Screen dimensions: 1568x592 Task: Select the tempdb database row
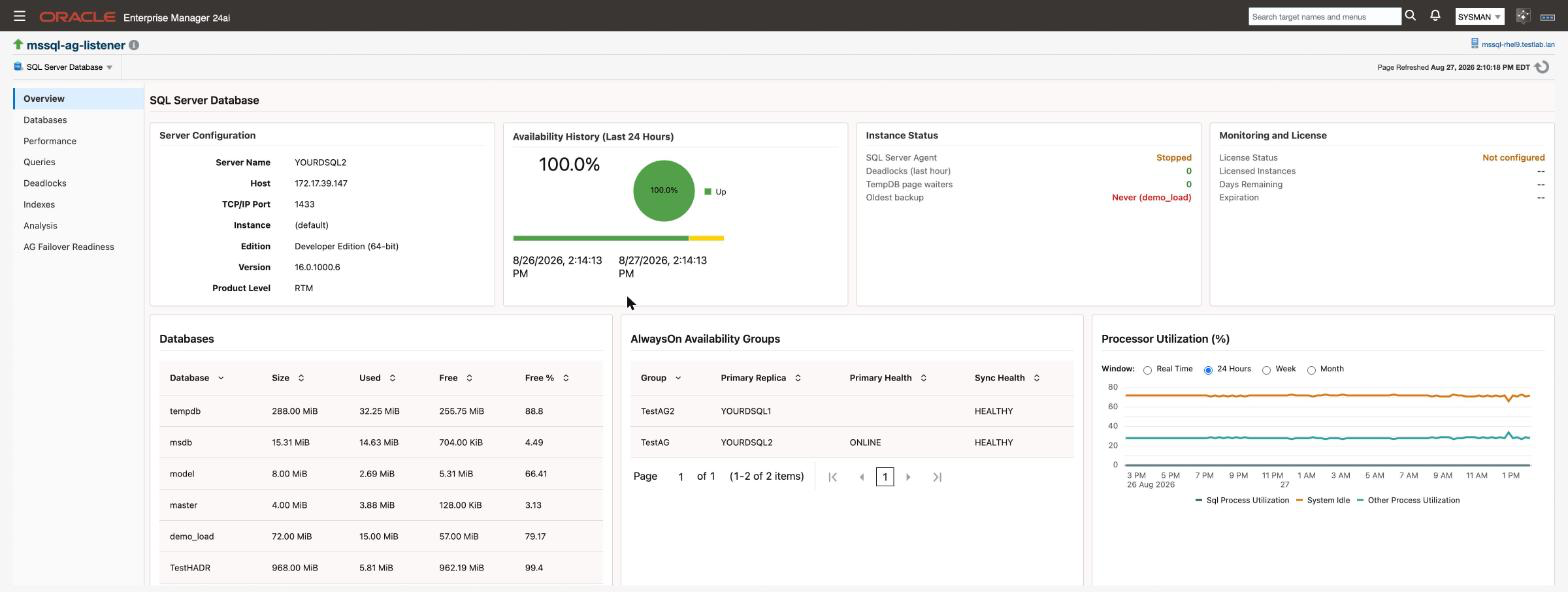(x=381, y=411)
